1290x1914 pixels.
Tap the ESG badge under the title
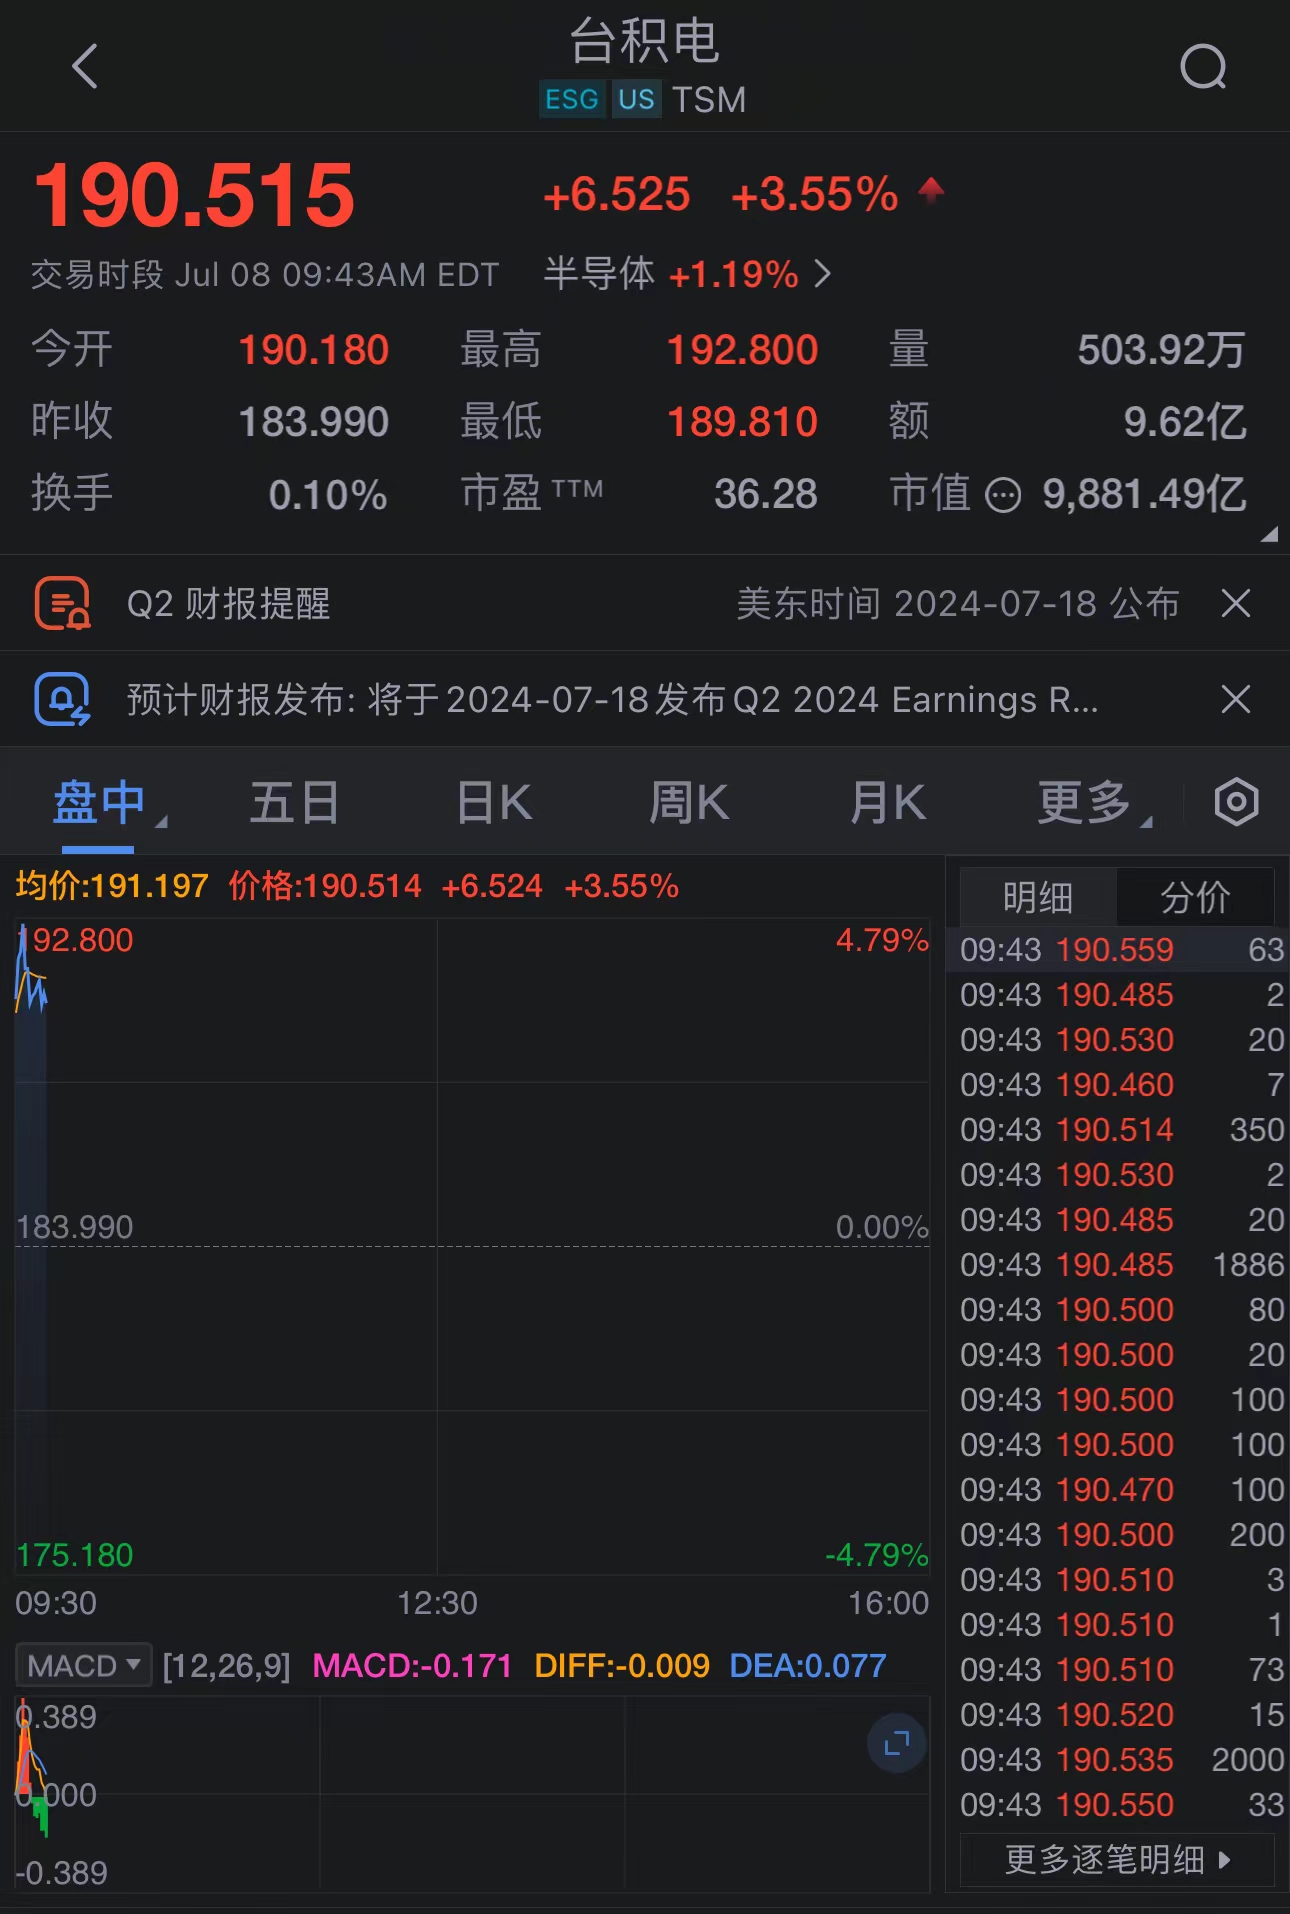coord(572,99)
